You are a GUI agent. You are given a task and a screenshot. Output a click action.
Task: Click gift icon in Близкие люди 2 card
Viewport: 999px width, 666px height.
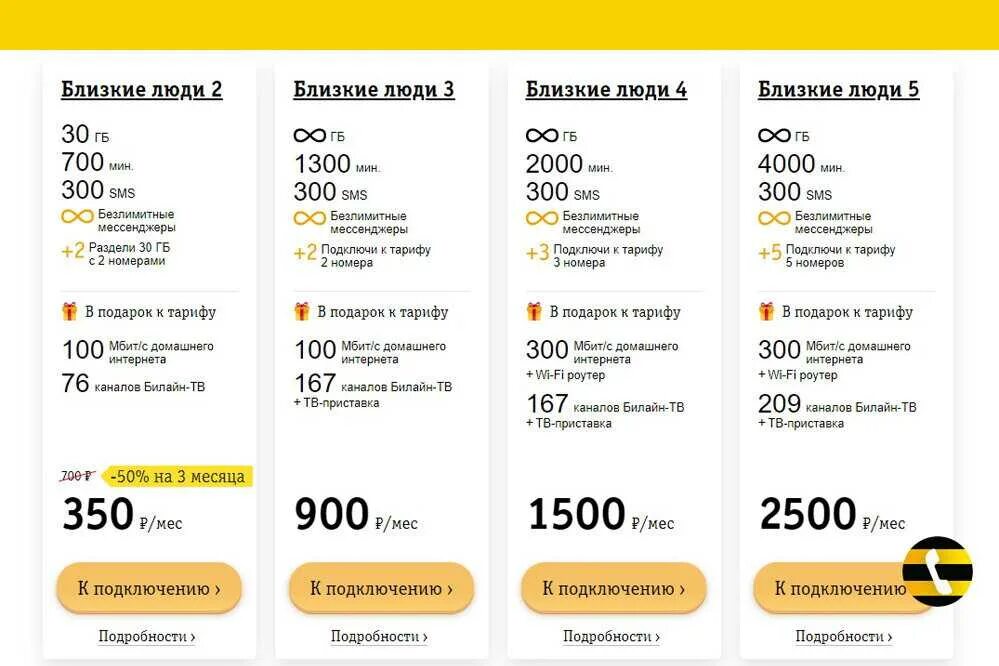click(x=69, y=312)
